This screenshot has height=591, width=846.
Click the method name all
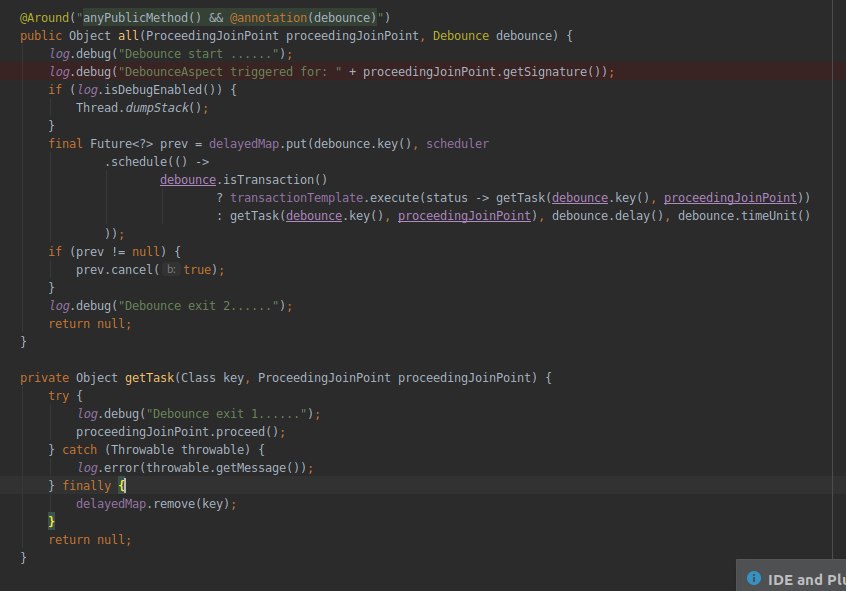[128, 36]
